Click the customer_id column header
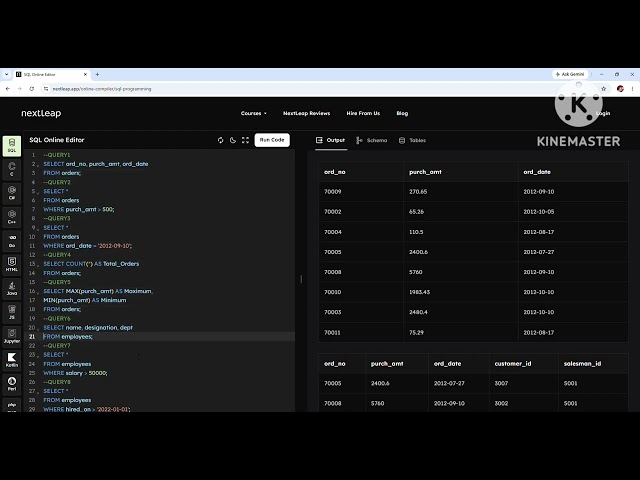640x480 pixels. click(x=513, y=364)
